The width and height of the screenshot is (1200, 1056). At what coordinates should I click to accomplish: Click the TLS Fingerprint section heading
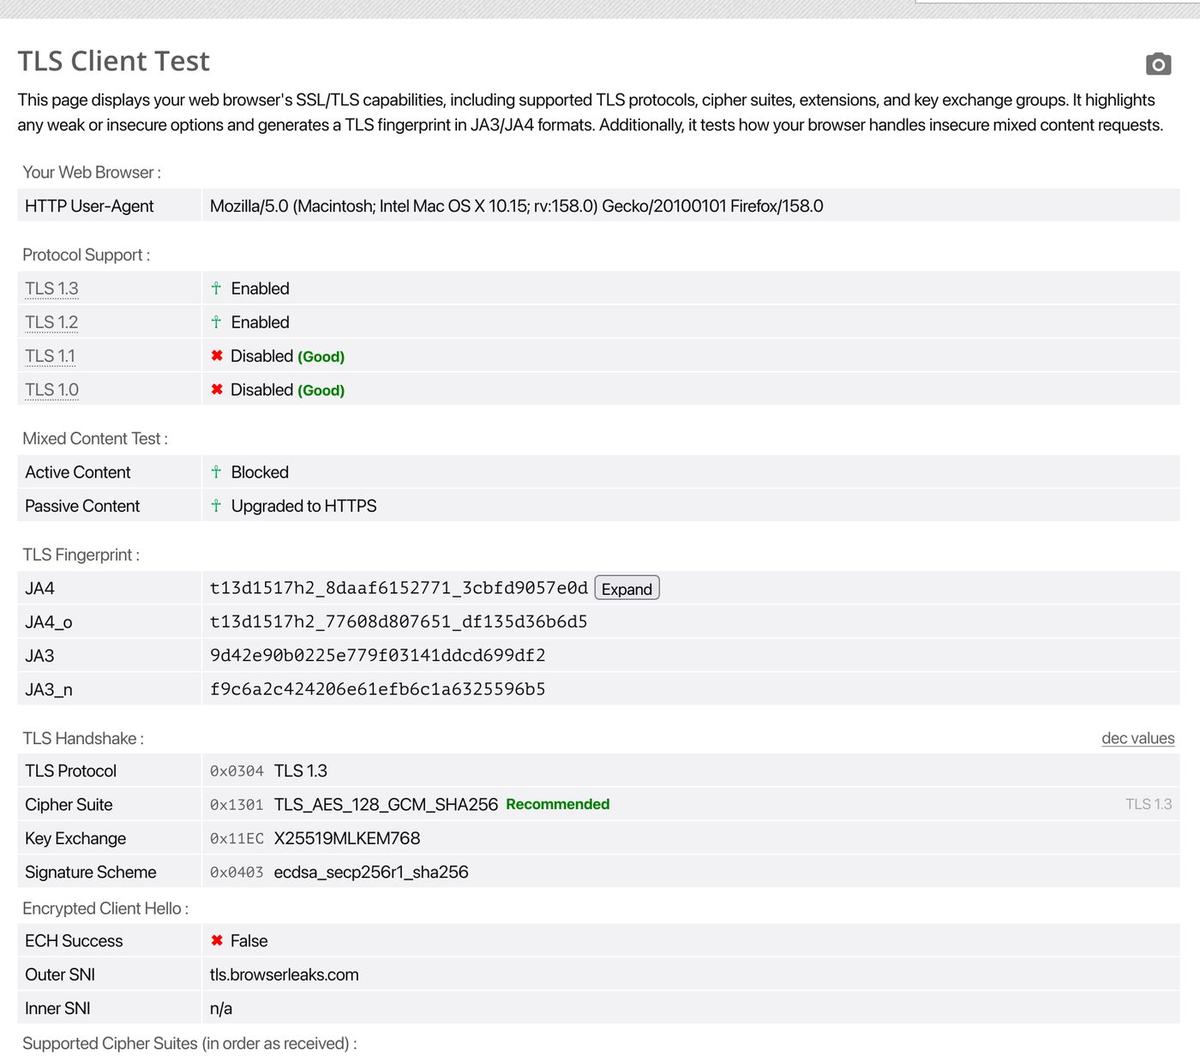(x=81, y=555)
